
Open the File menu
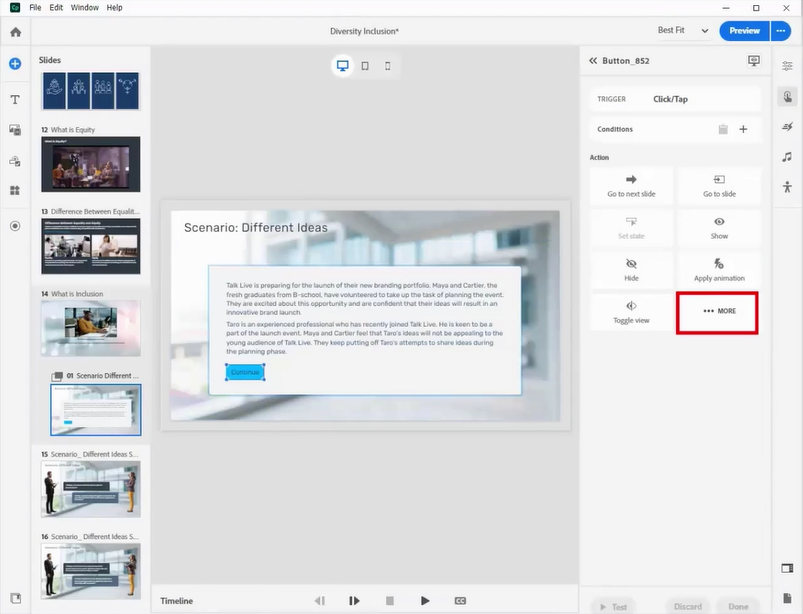point(35,8)
